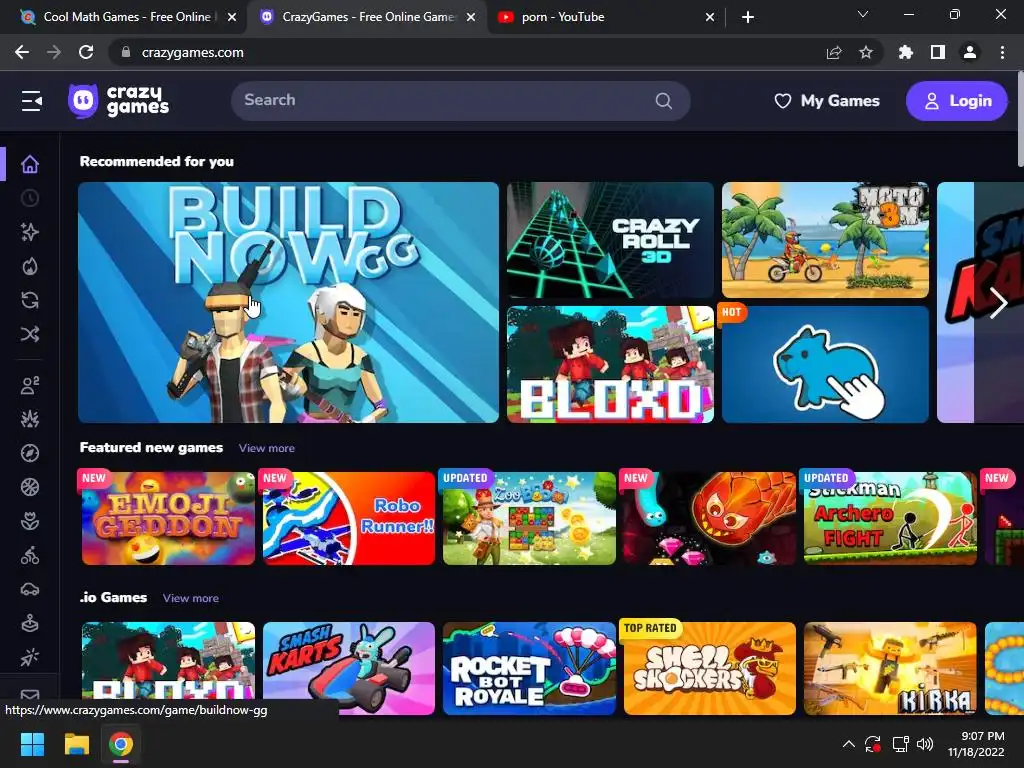Open the click-burst category sidebar icon
This screenshot has height=768, width=1024.
30,658
